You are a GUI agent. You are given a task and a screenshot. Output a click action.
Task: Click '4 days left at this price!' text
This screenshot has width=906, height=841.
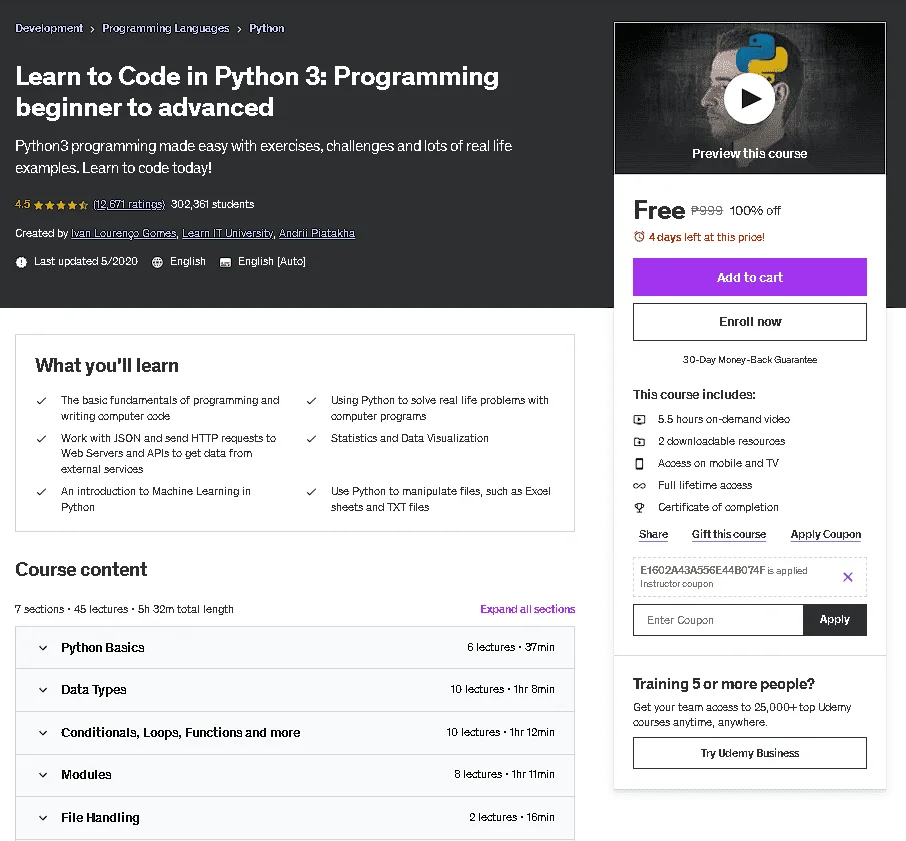(x=706, y=237)
